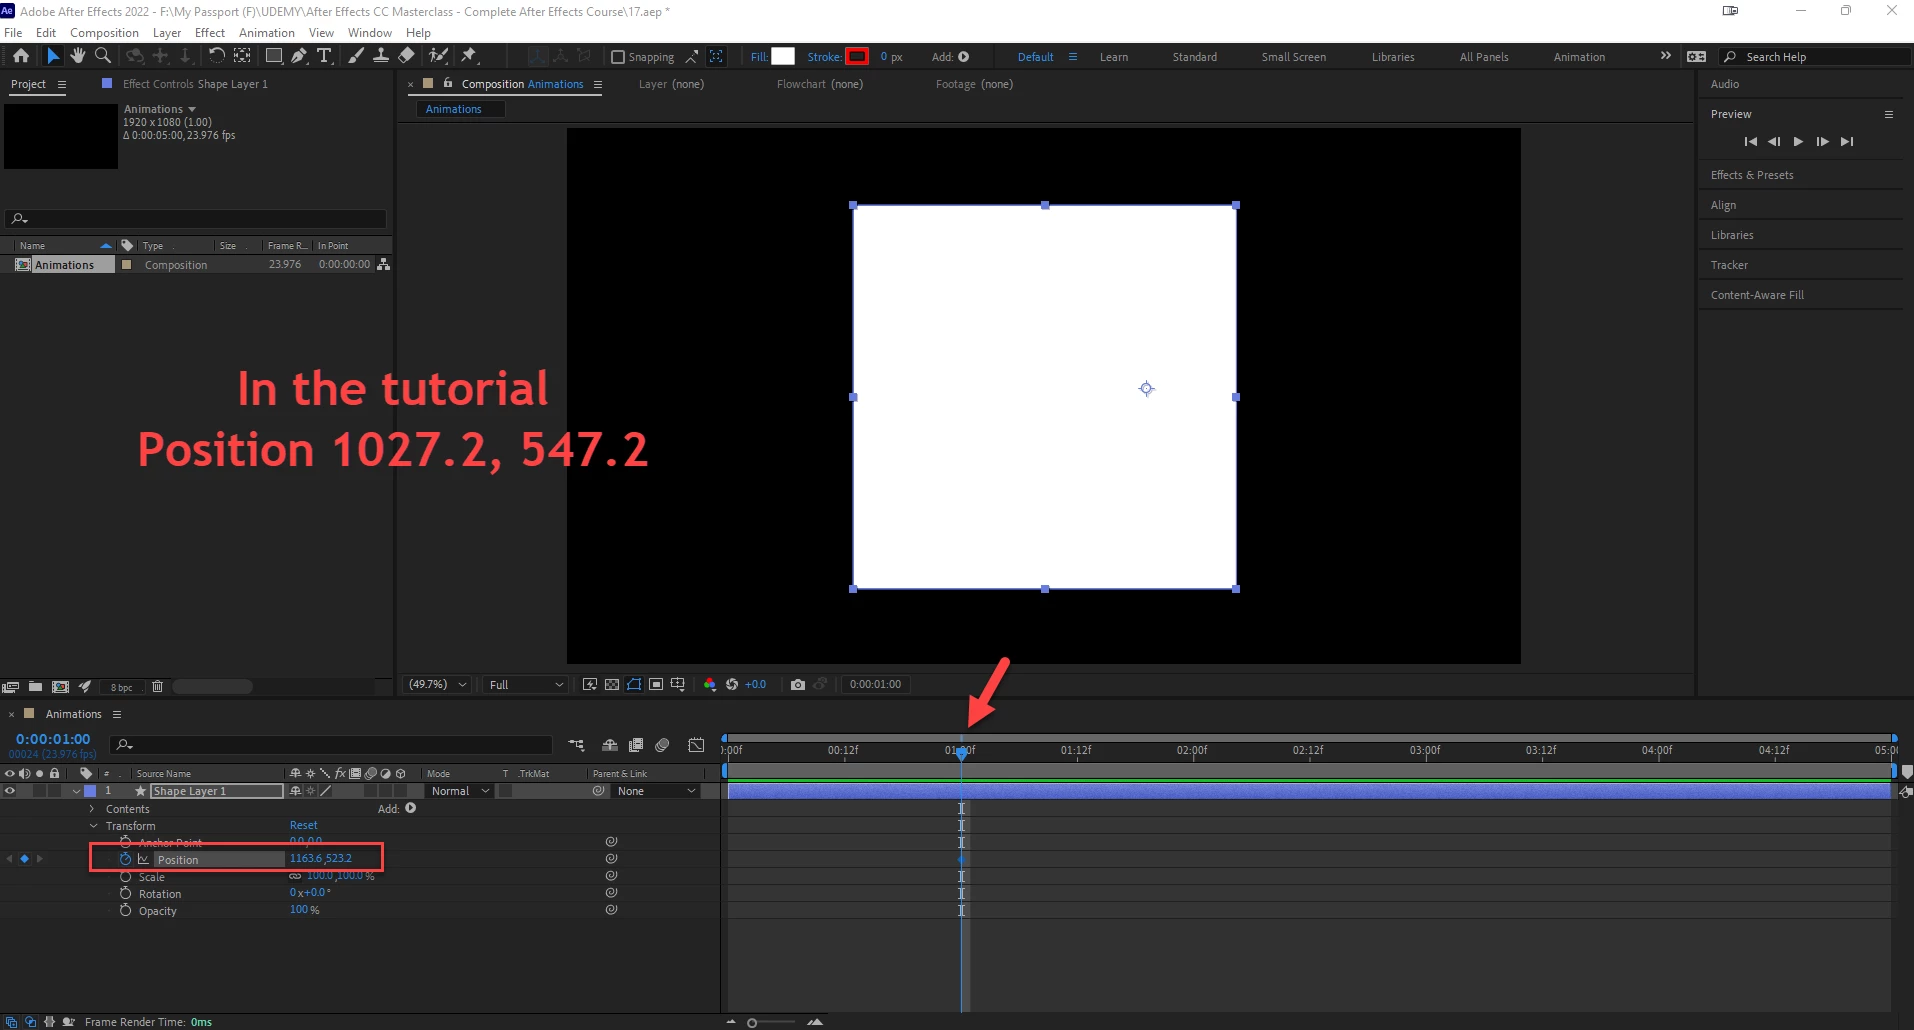Open the Graph Editor icon in timeline

coord(696,745)
